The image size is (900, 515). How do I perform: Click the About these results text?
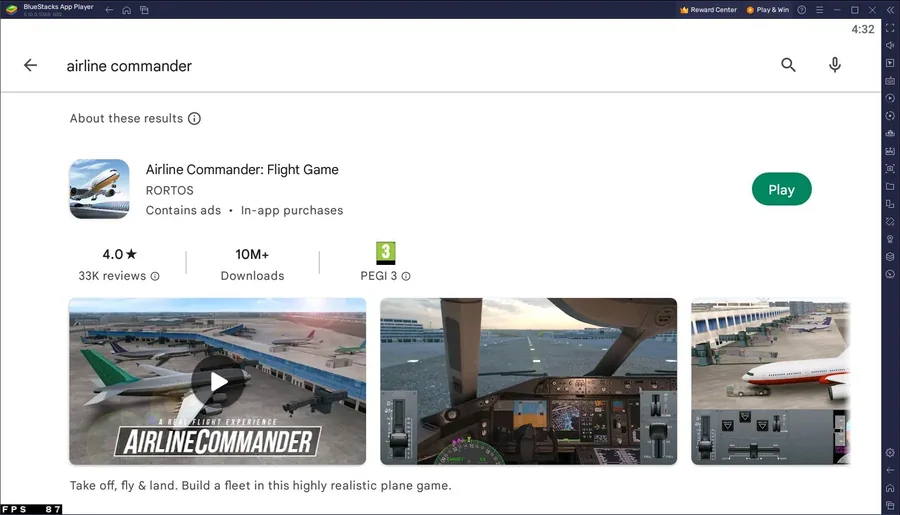pos(126,118)
